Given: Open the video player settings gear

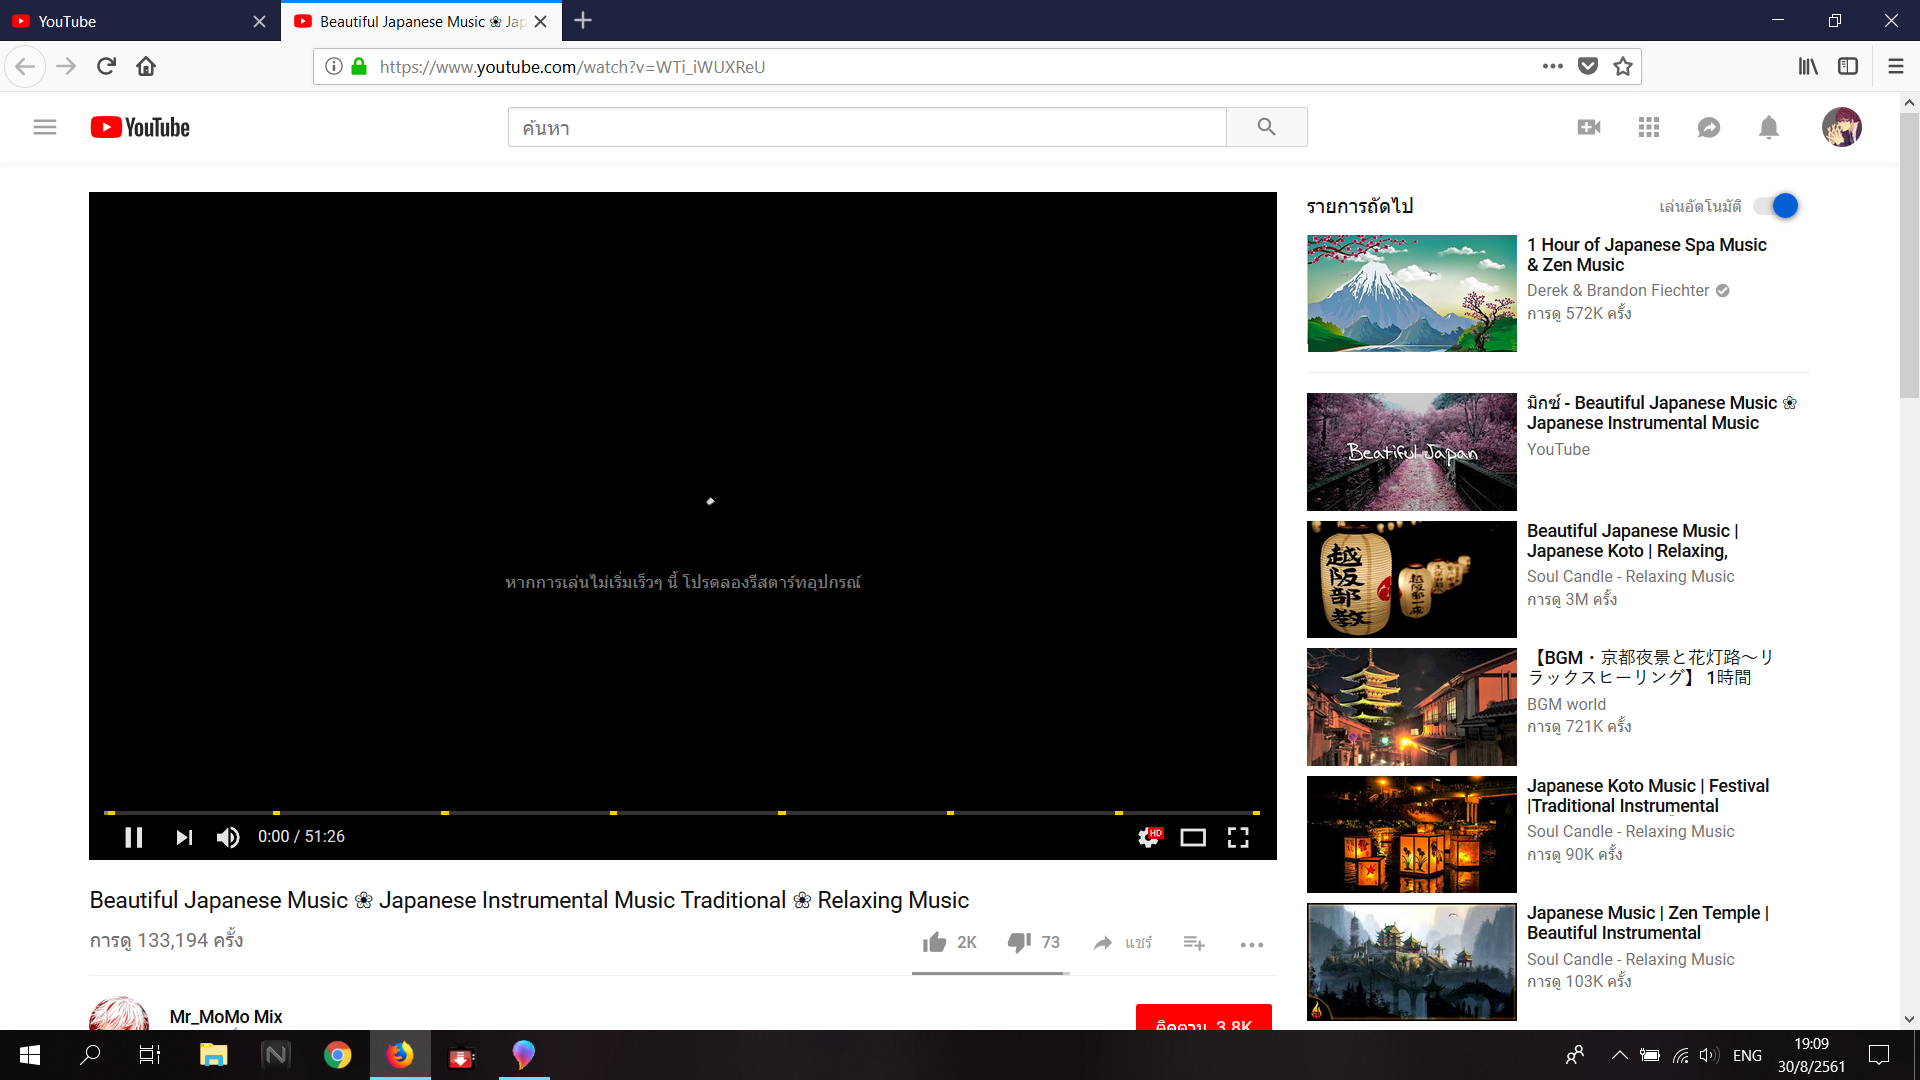Looking at the screenshot, I should pyautogui.click(x=1149, y=837).
